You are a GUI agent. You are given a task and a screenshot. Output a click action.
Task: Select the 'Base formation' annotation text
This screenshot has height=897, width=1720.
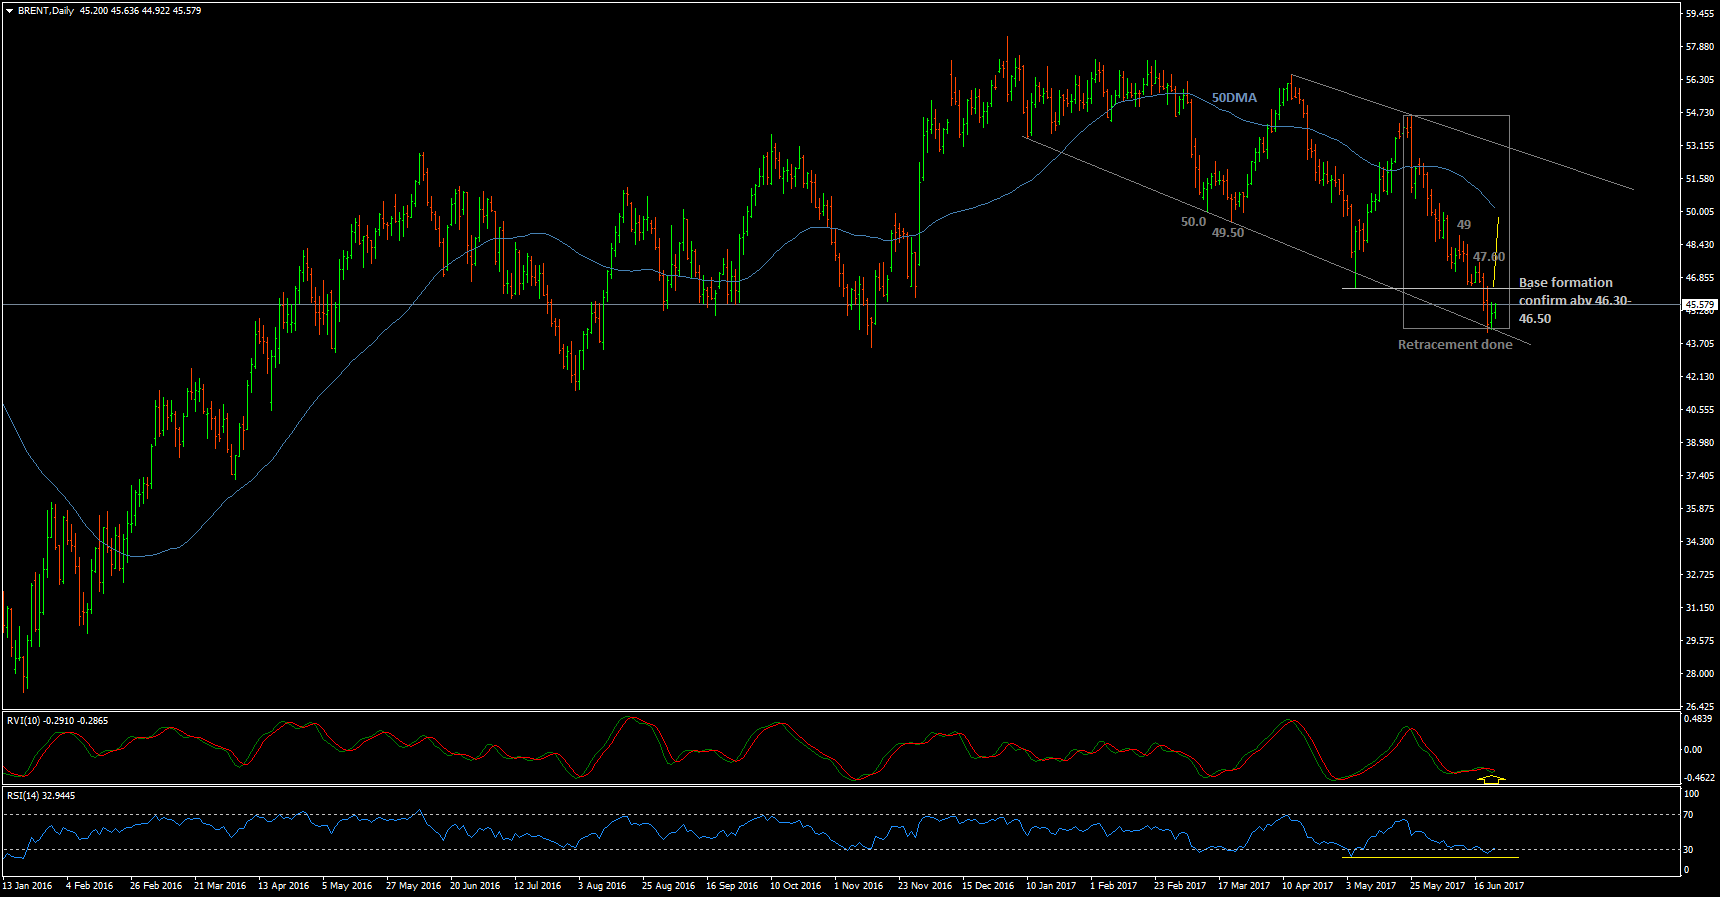(x=1565, y=283)
